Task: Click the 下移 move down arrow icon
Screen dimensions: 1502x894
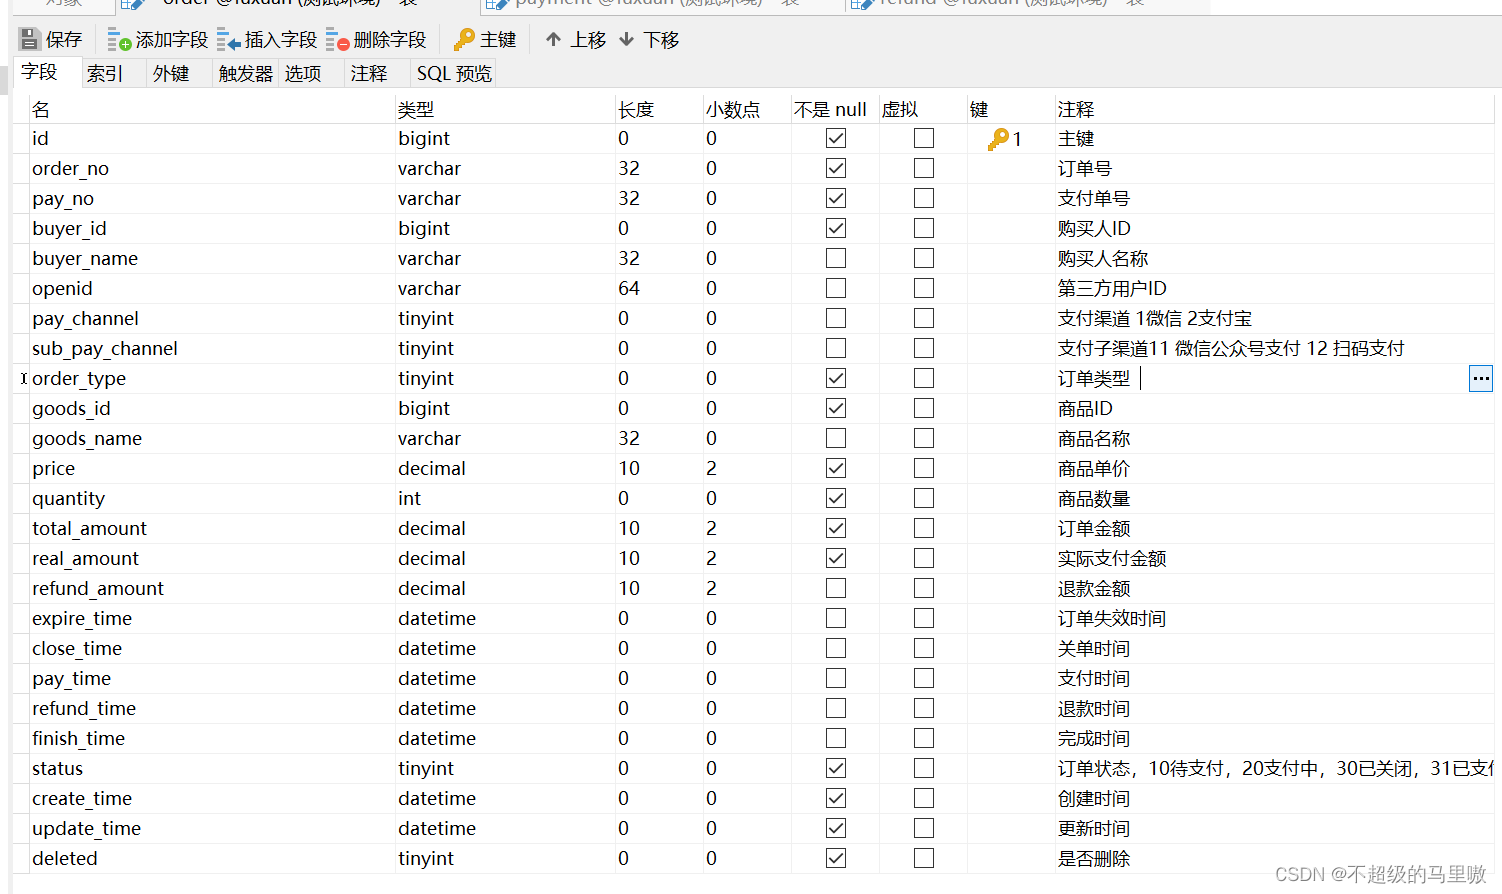Action: (628, 39)
